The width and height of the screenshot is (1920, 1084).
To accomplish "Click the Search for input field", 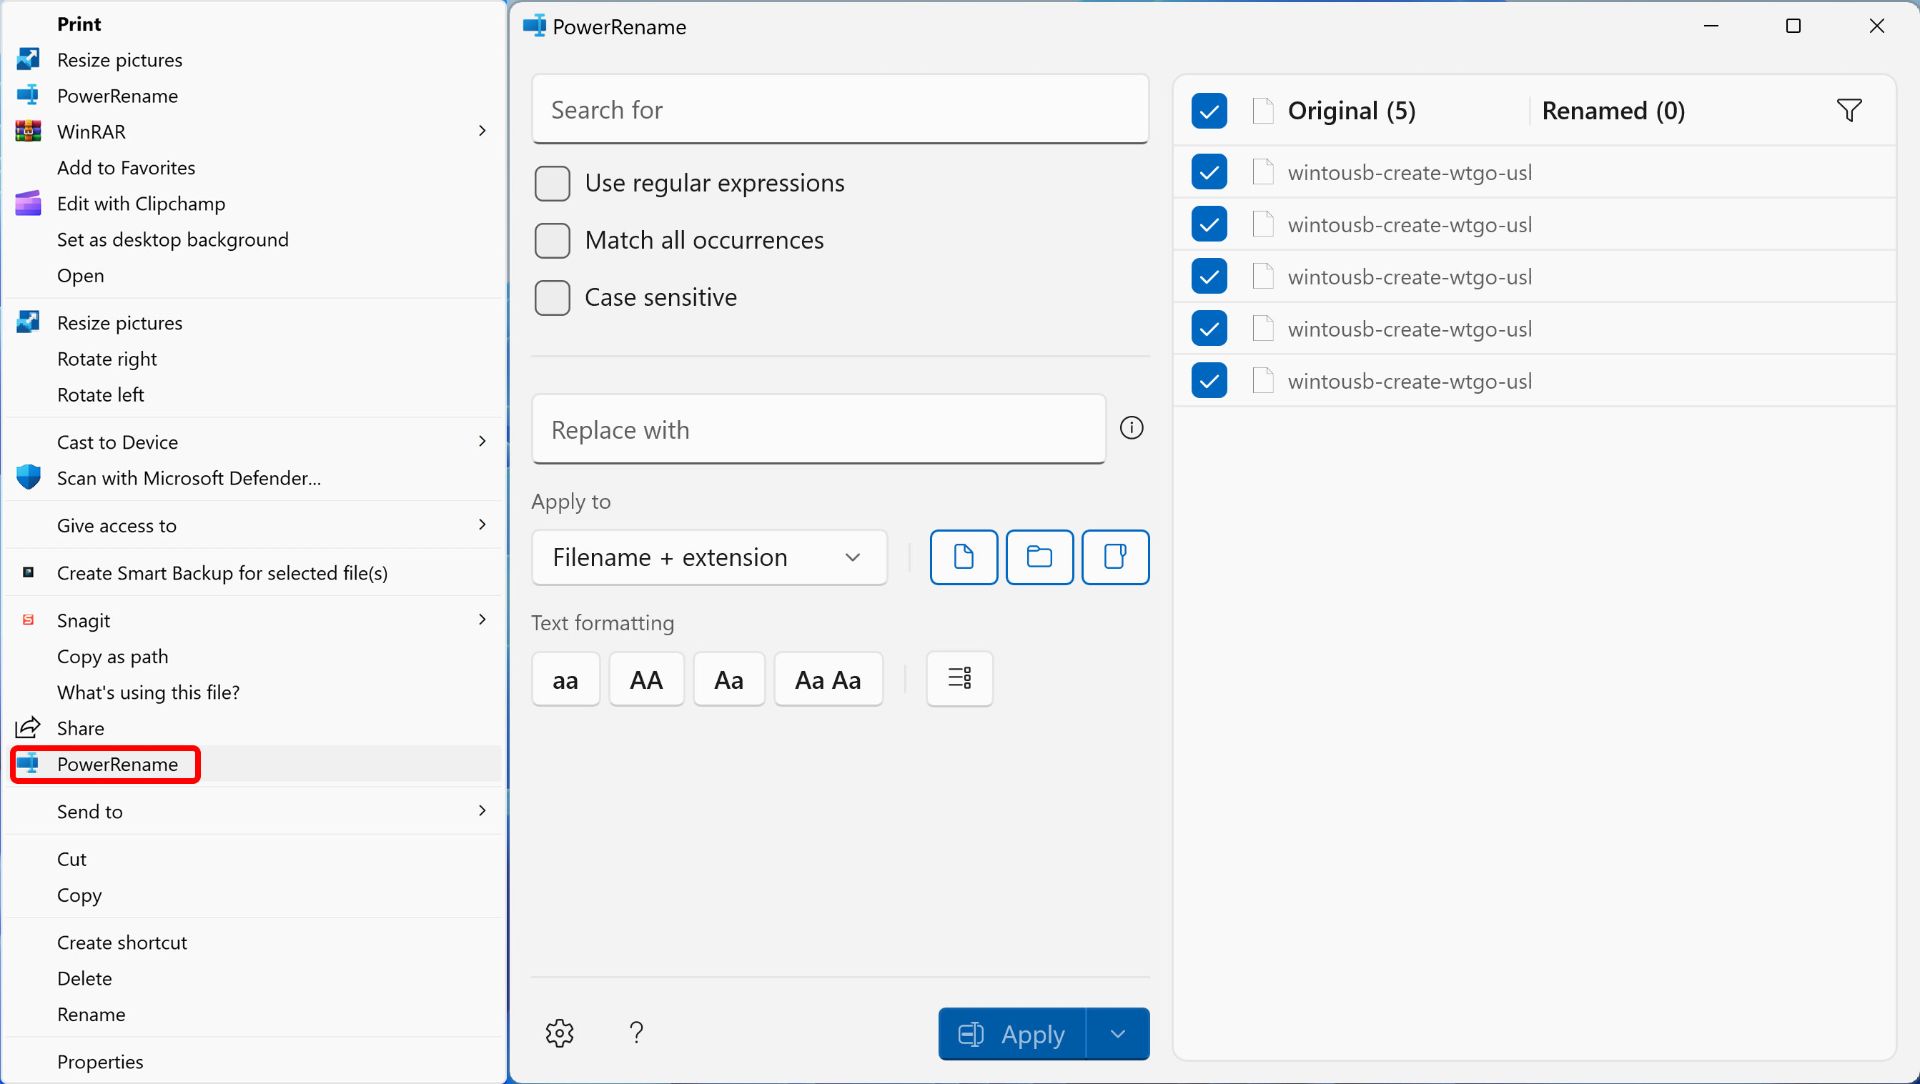I will coord(839,110).
